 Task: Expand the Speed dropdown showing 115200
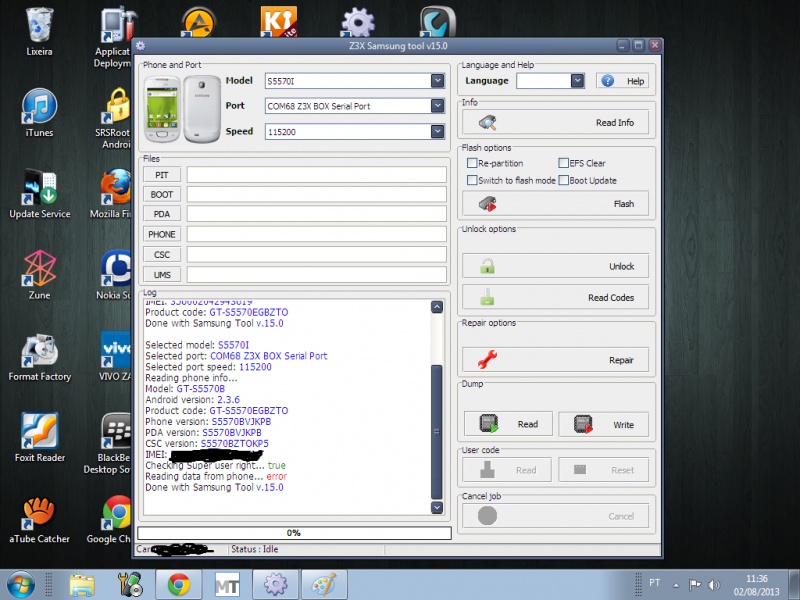point(437,131)
